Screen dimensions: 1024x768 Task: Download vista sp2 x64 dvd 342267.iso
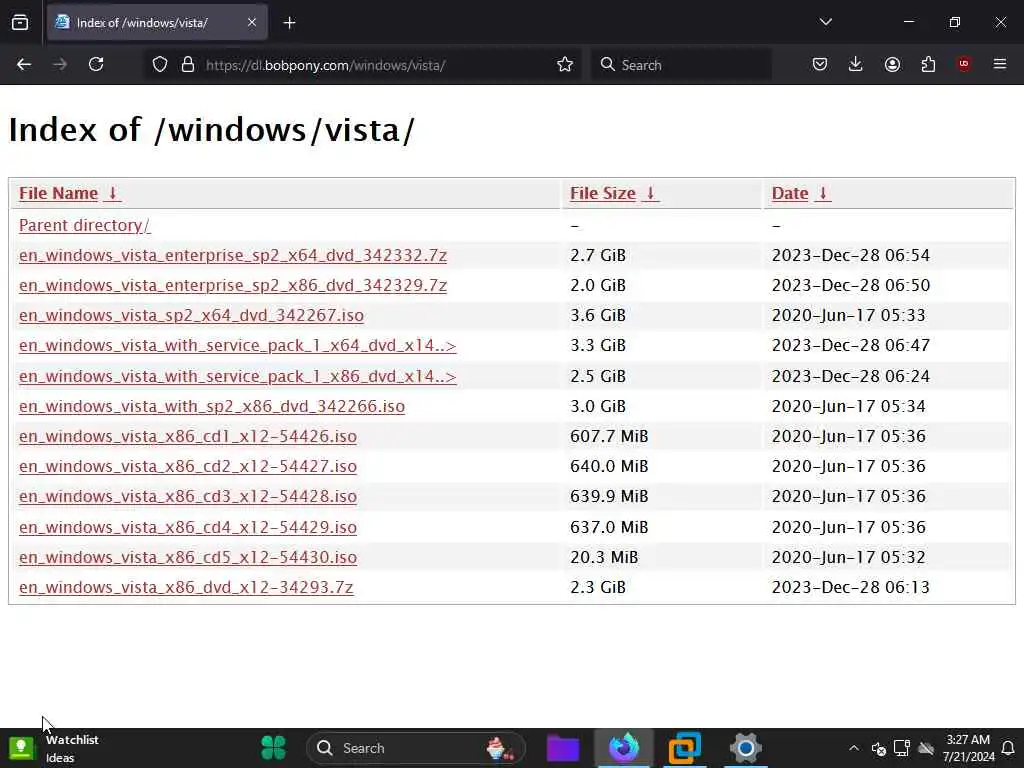click(x=191, y=315)
